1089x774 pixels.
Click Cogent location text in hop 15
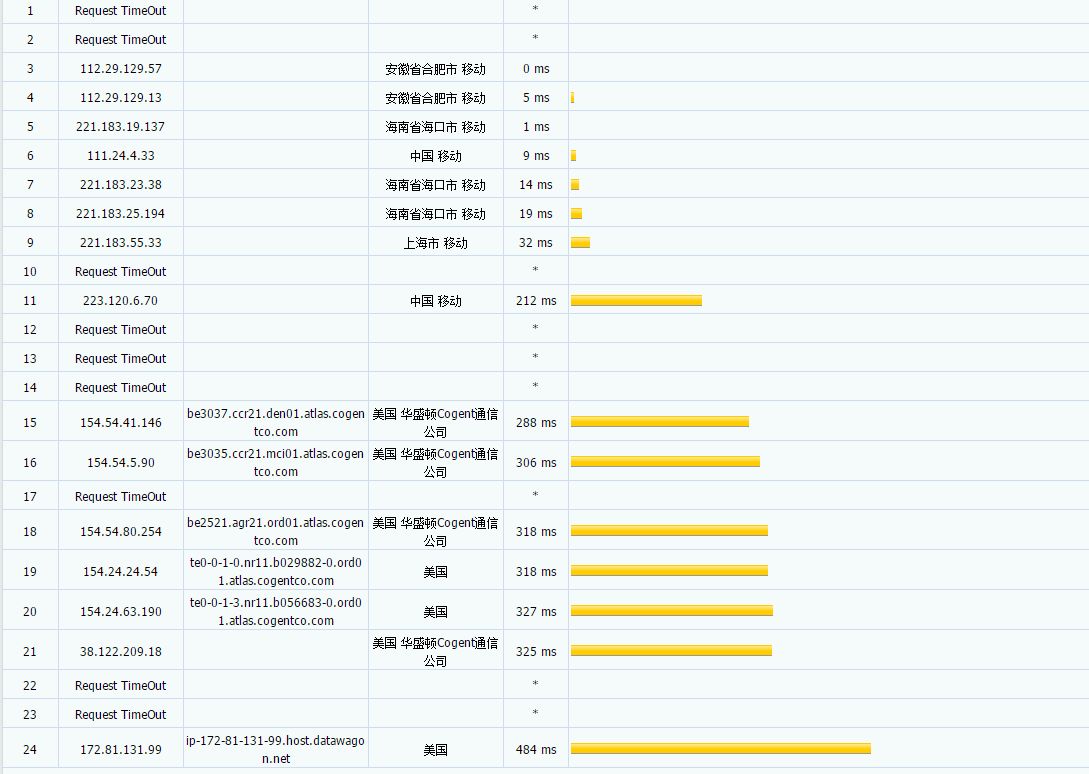pyautogui.click(x=435, y=422)
